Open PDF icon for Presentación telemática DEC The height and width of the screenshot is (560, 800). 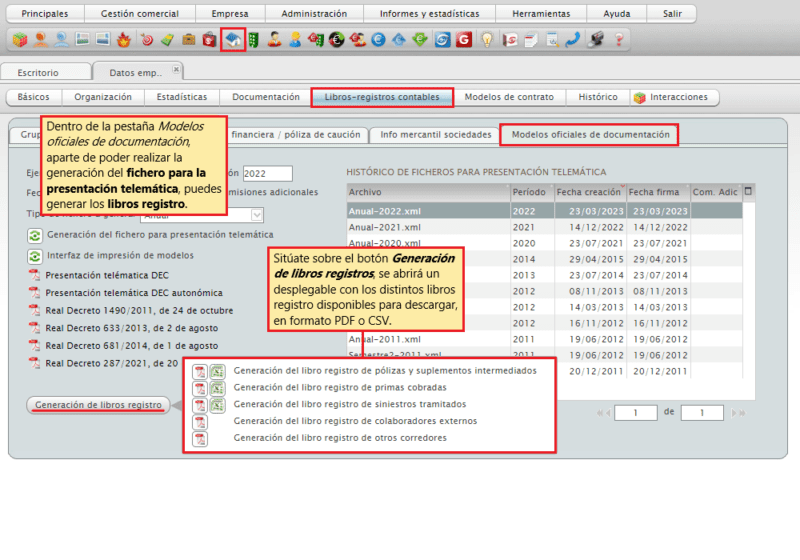point(34,275)
